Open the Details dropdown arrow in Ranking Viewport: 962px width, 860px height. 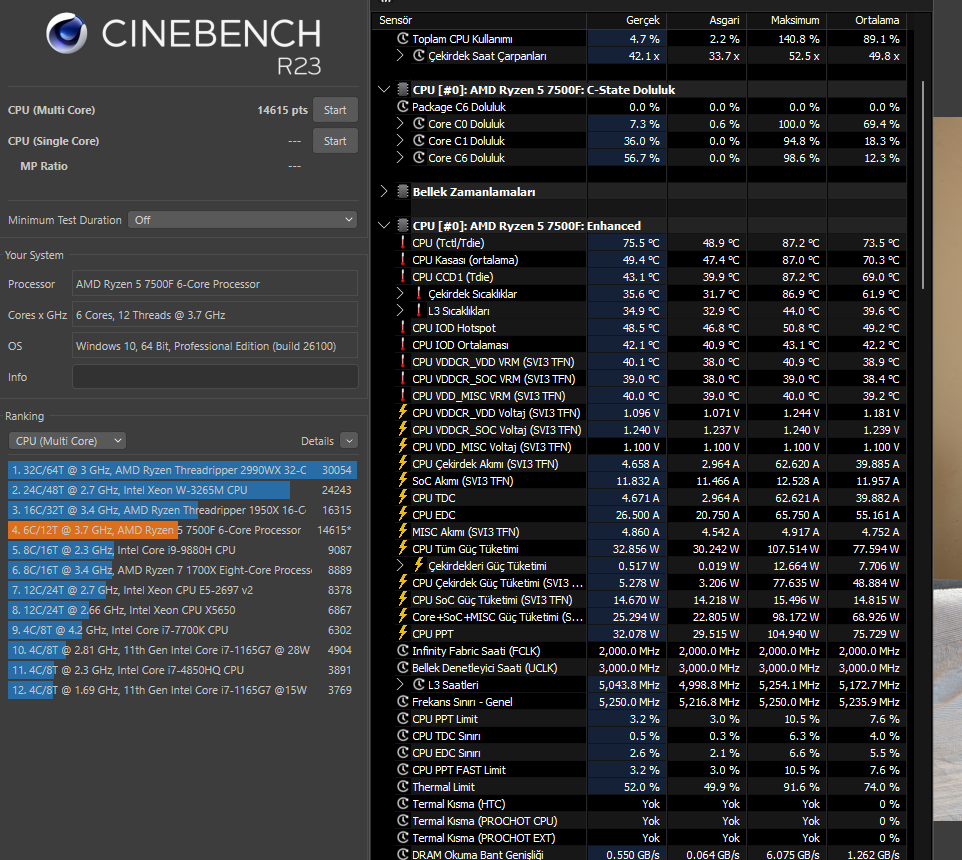(x=348, y=441)
